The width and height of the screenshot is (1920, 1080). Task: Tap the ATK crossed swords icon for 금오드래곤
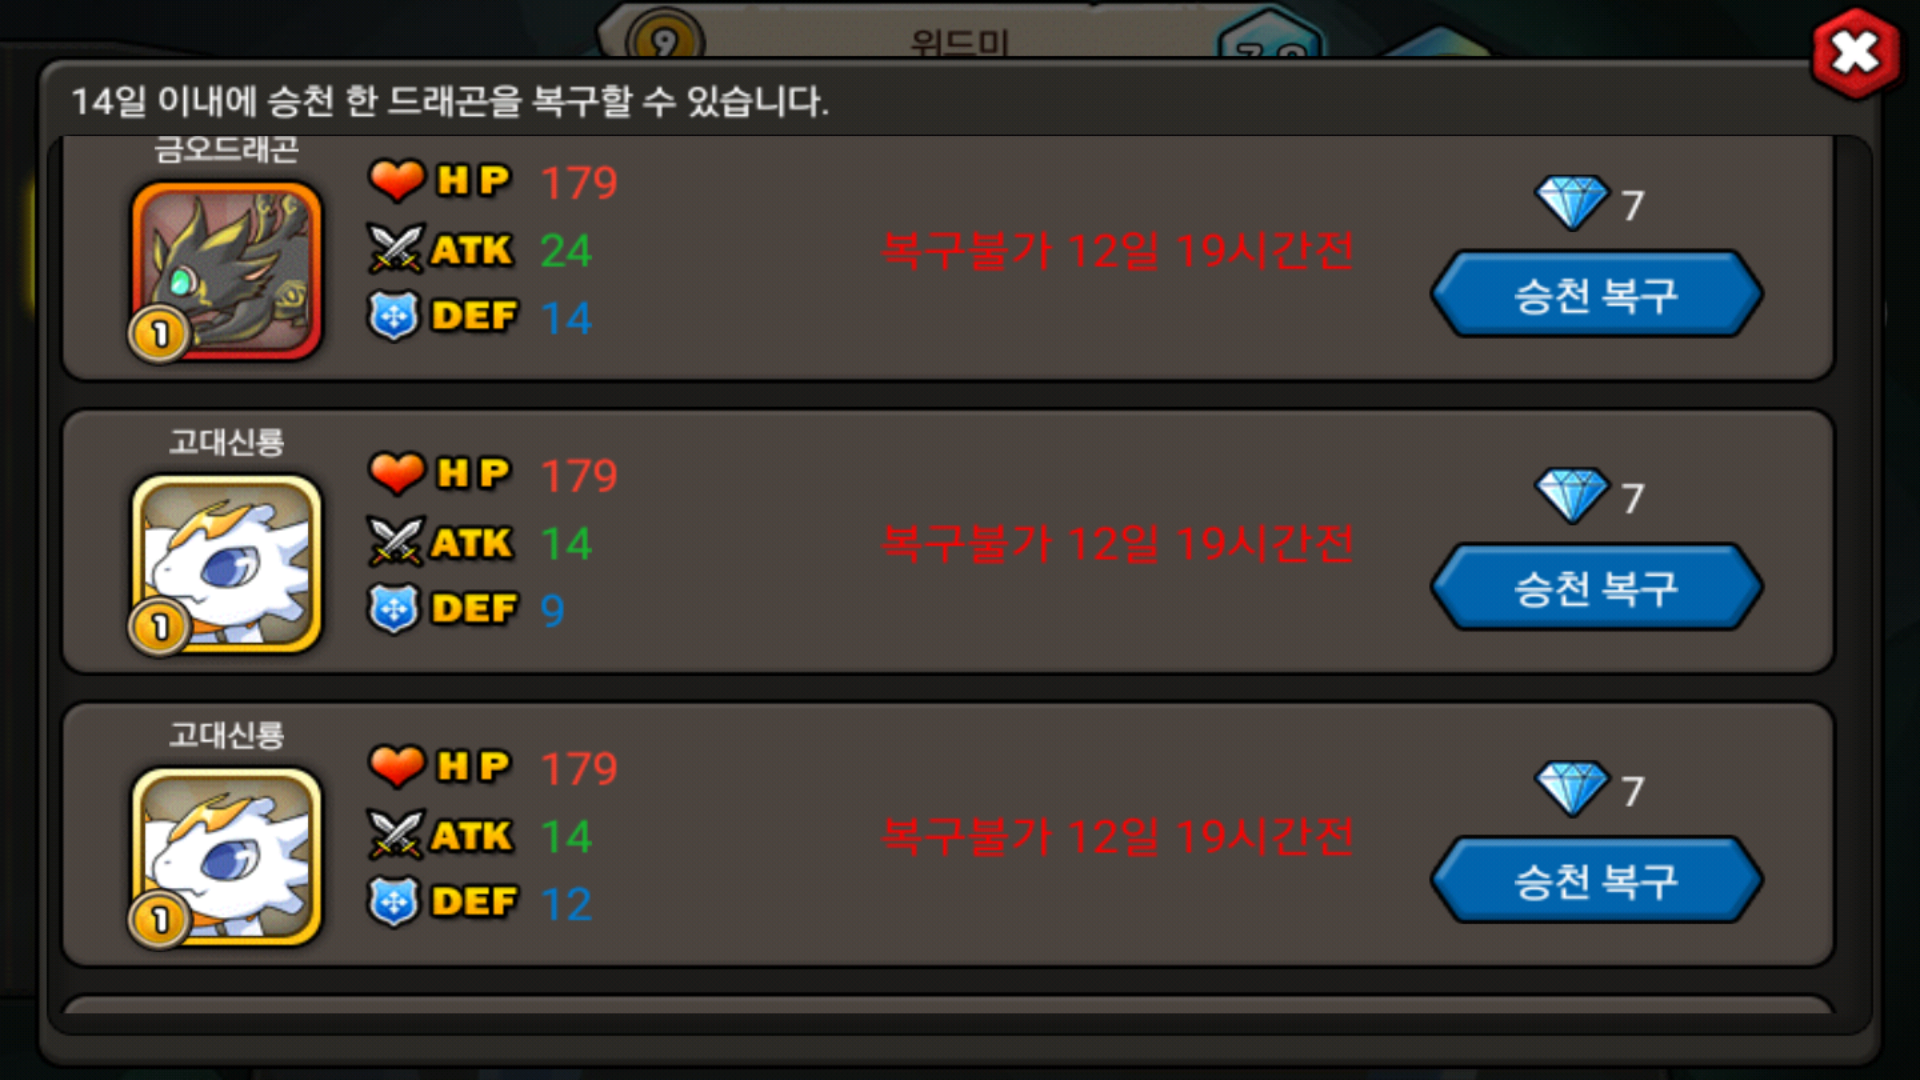coord(396,249)
